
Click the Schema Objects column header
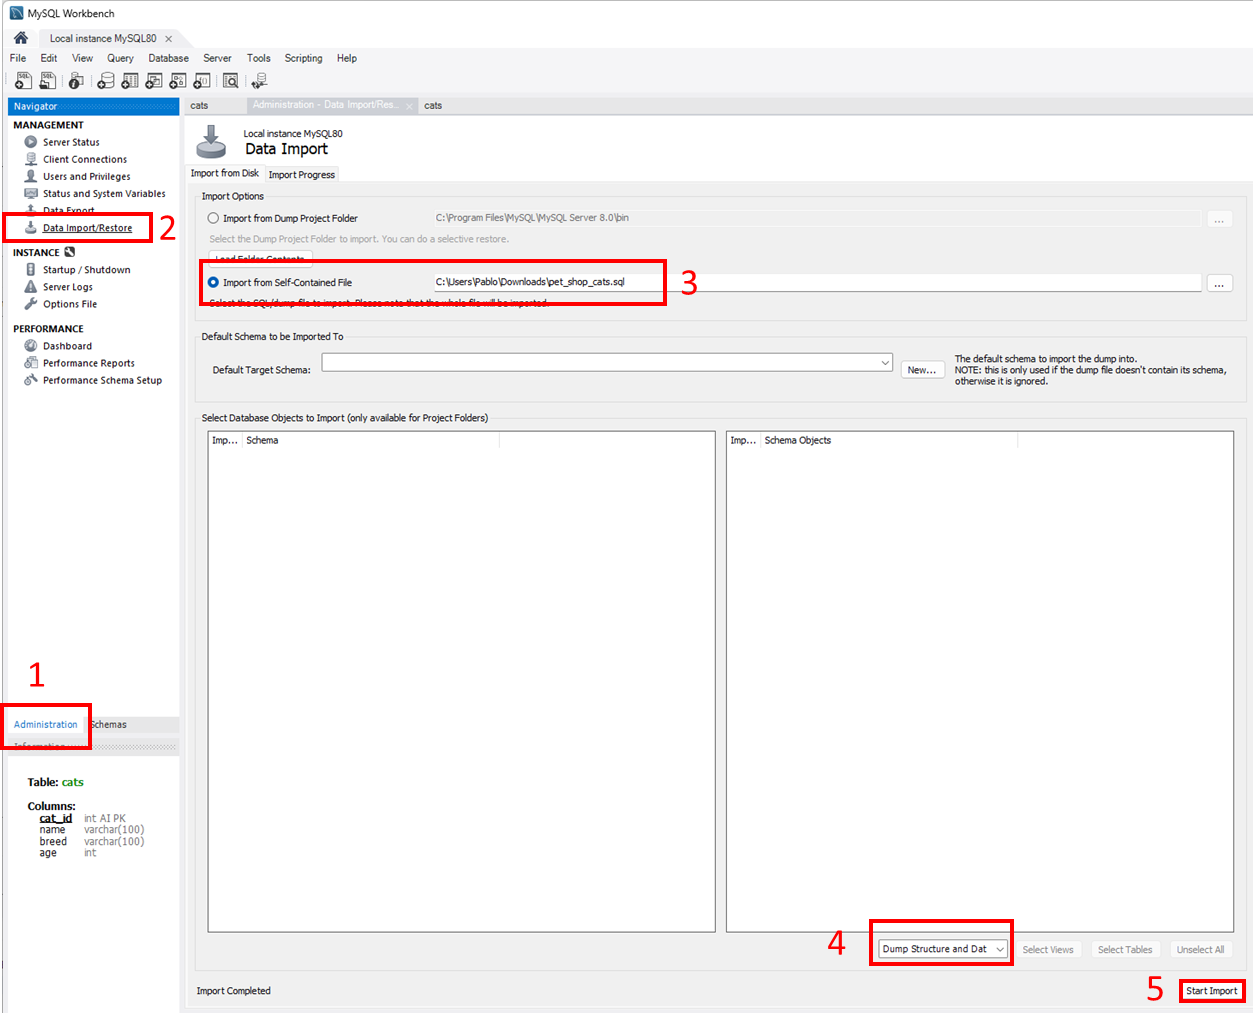889,440
